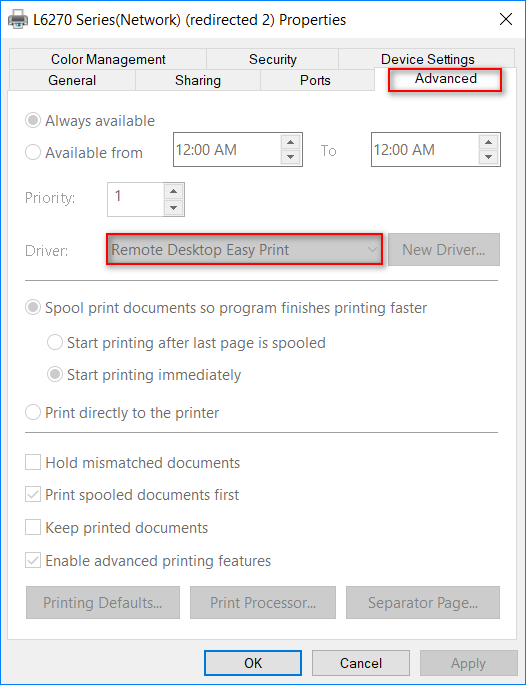Close the printer Properties dialog

point(505,19)
